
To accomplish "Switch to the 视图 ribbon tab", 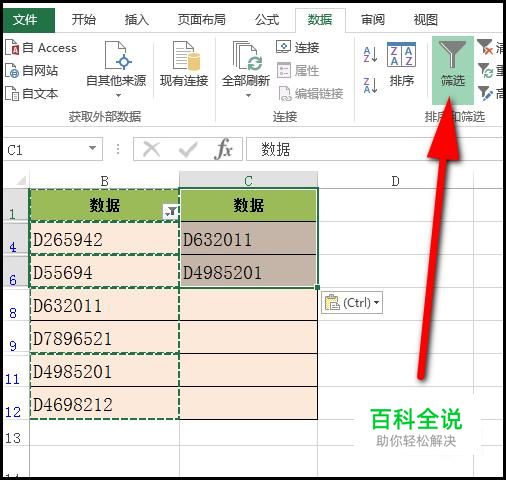I will [x=425, y=20].
